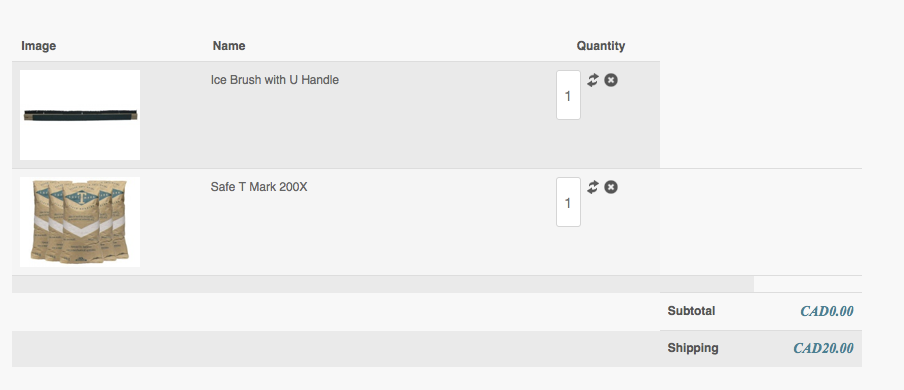Select the CAD20.00 shipping amount

(x=823, y=348)
